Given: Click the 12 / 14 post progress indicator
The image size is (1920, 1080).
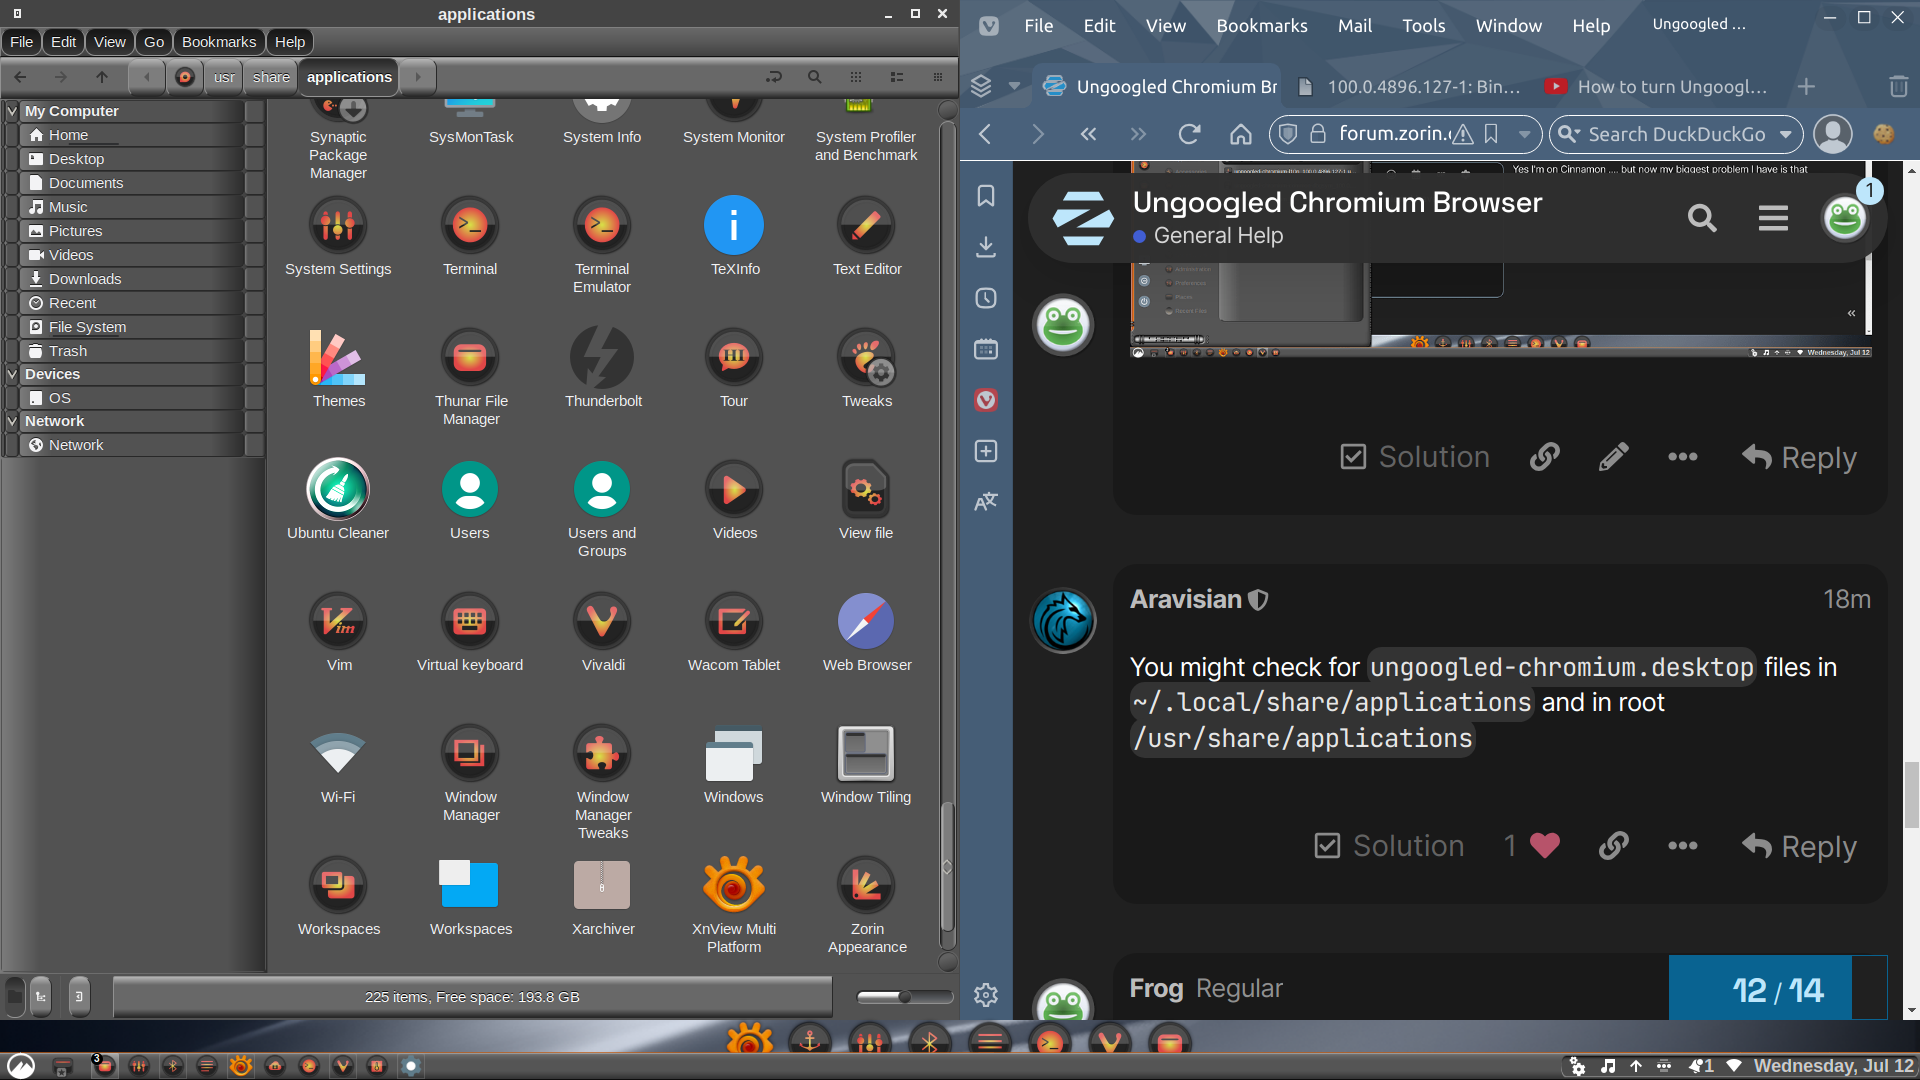Looking at the screenshot, I should click(x=1760, y=988).
